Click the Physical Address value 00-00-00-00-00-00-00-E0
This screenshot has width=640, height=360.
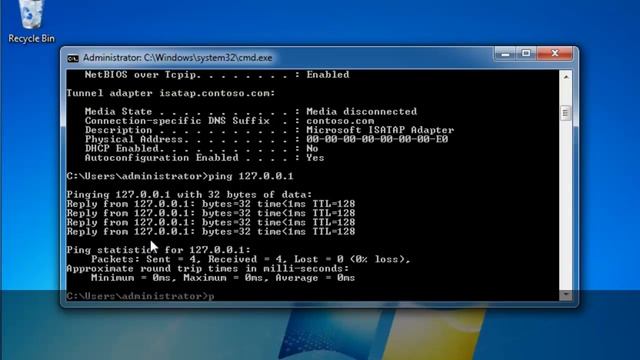(x=377, y=140)
